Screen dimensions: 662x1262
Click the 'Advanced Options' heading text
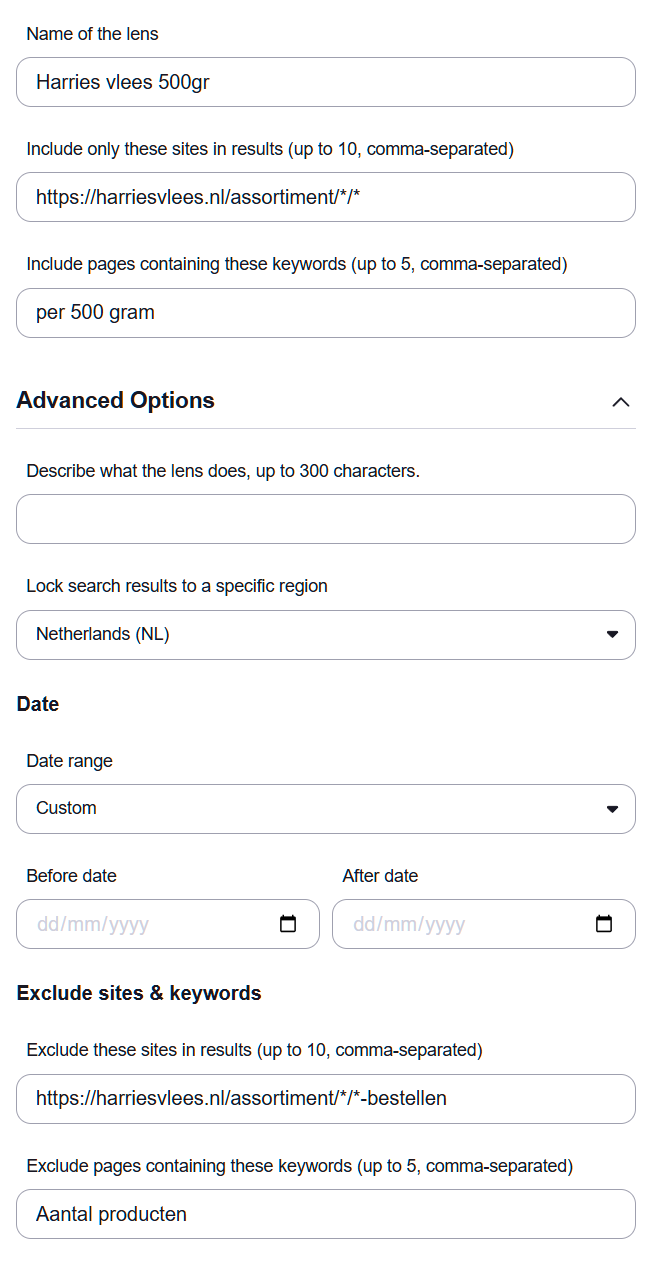click(x=116, y=401)
